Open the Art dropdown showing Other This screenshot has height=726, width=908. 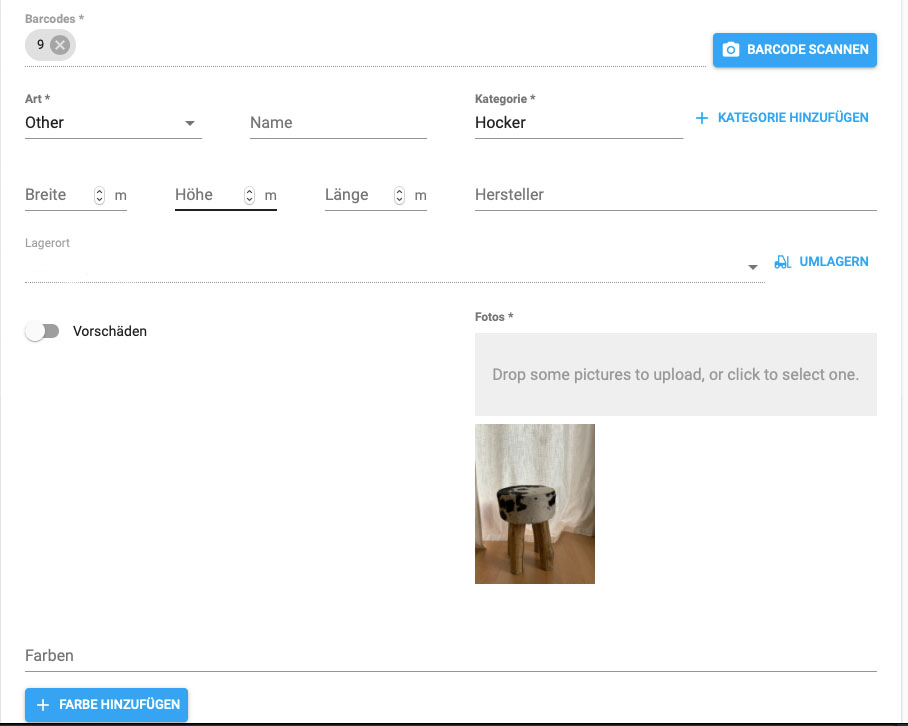point(113,123)
